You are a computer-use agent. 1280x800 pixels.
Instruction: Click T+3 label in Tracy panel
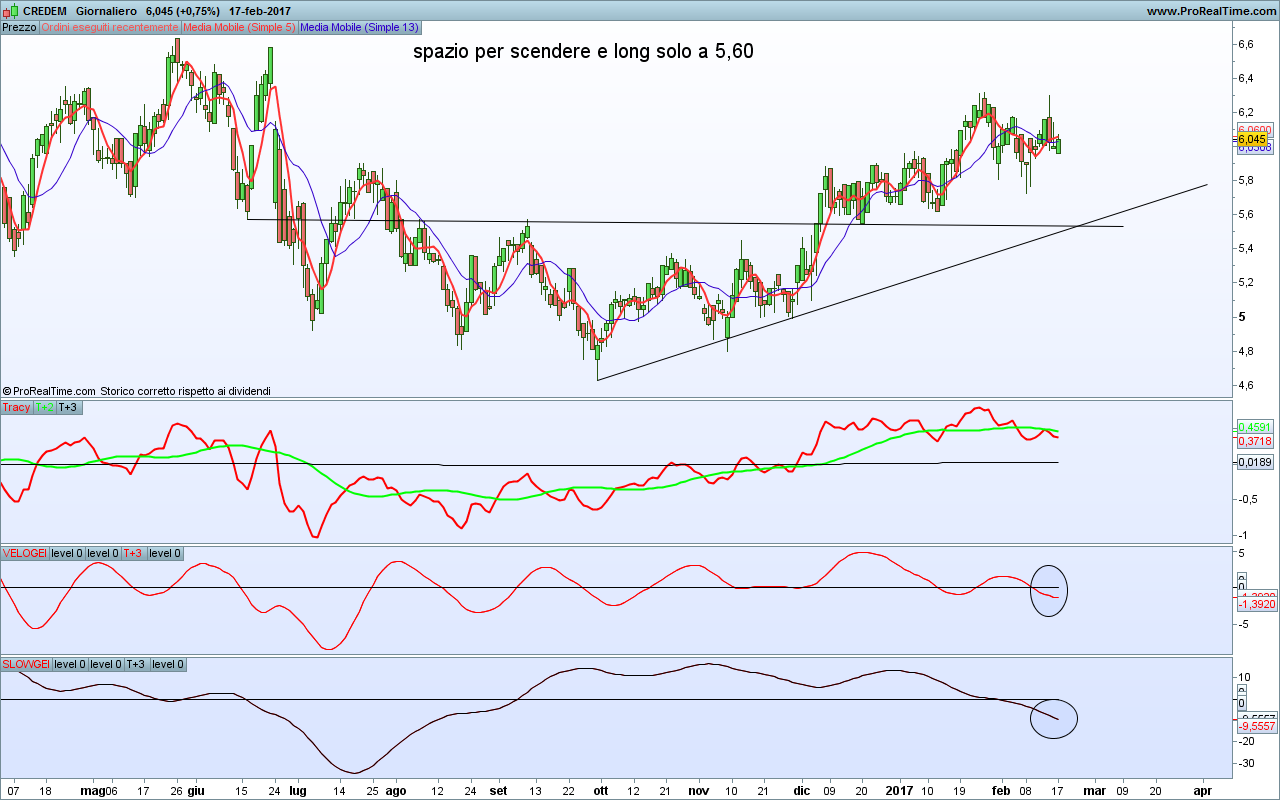68,407
